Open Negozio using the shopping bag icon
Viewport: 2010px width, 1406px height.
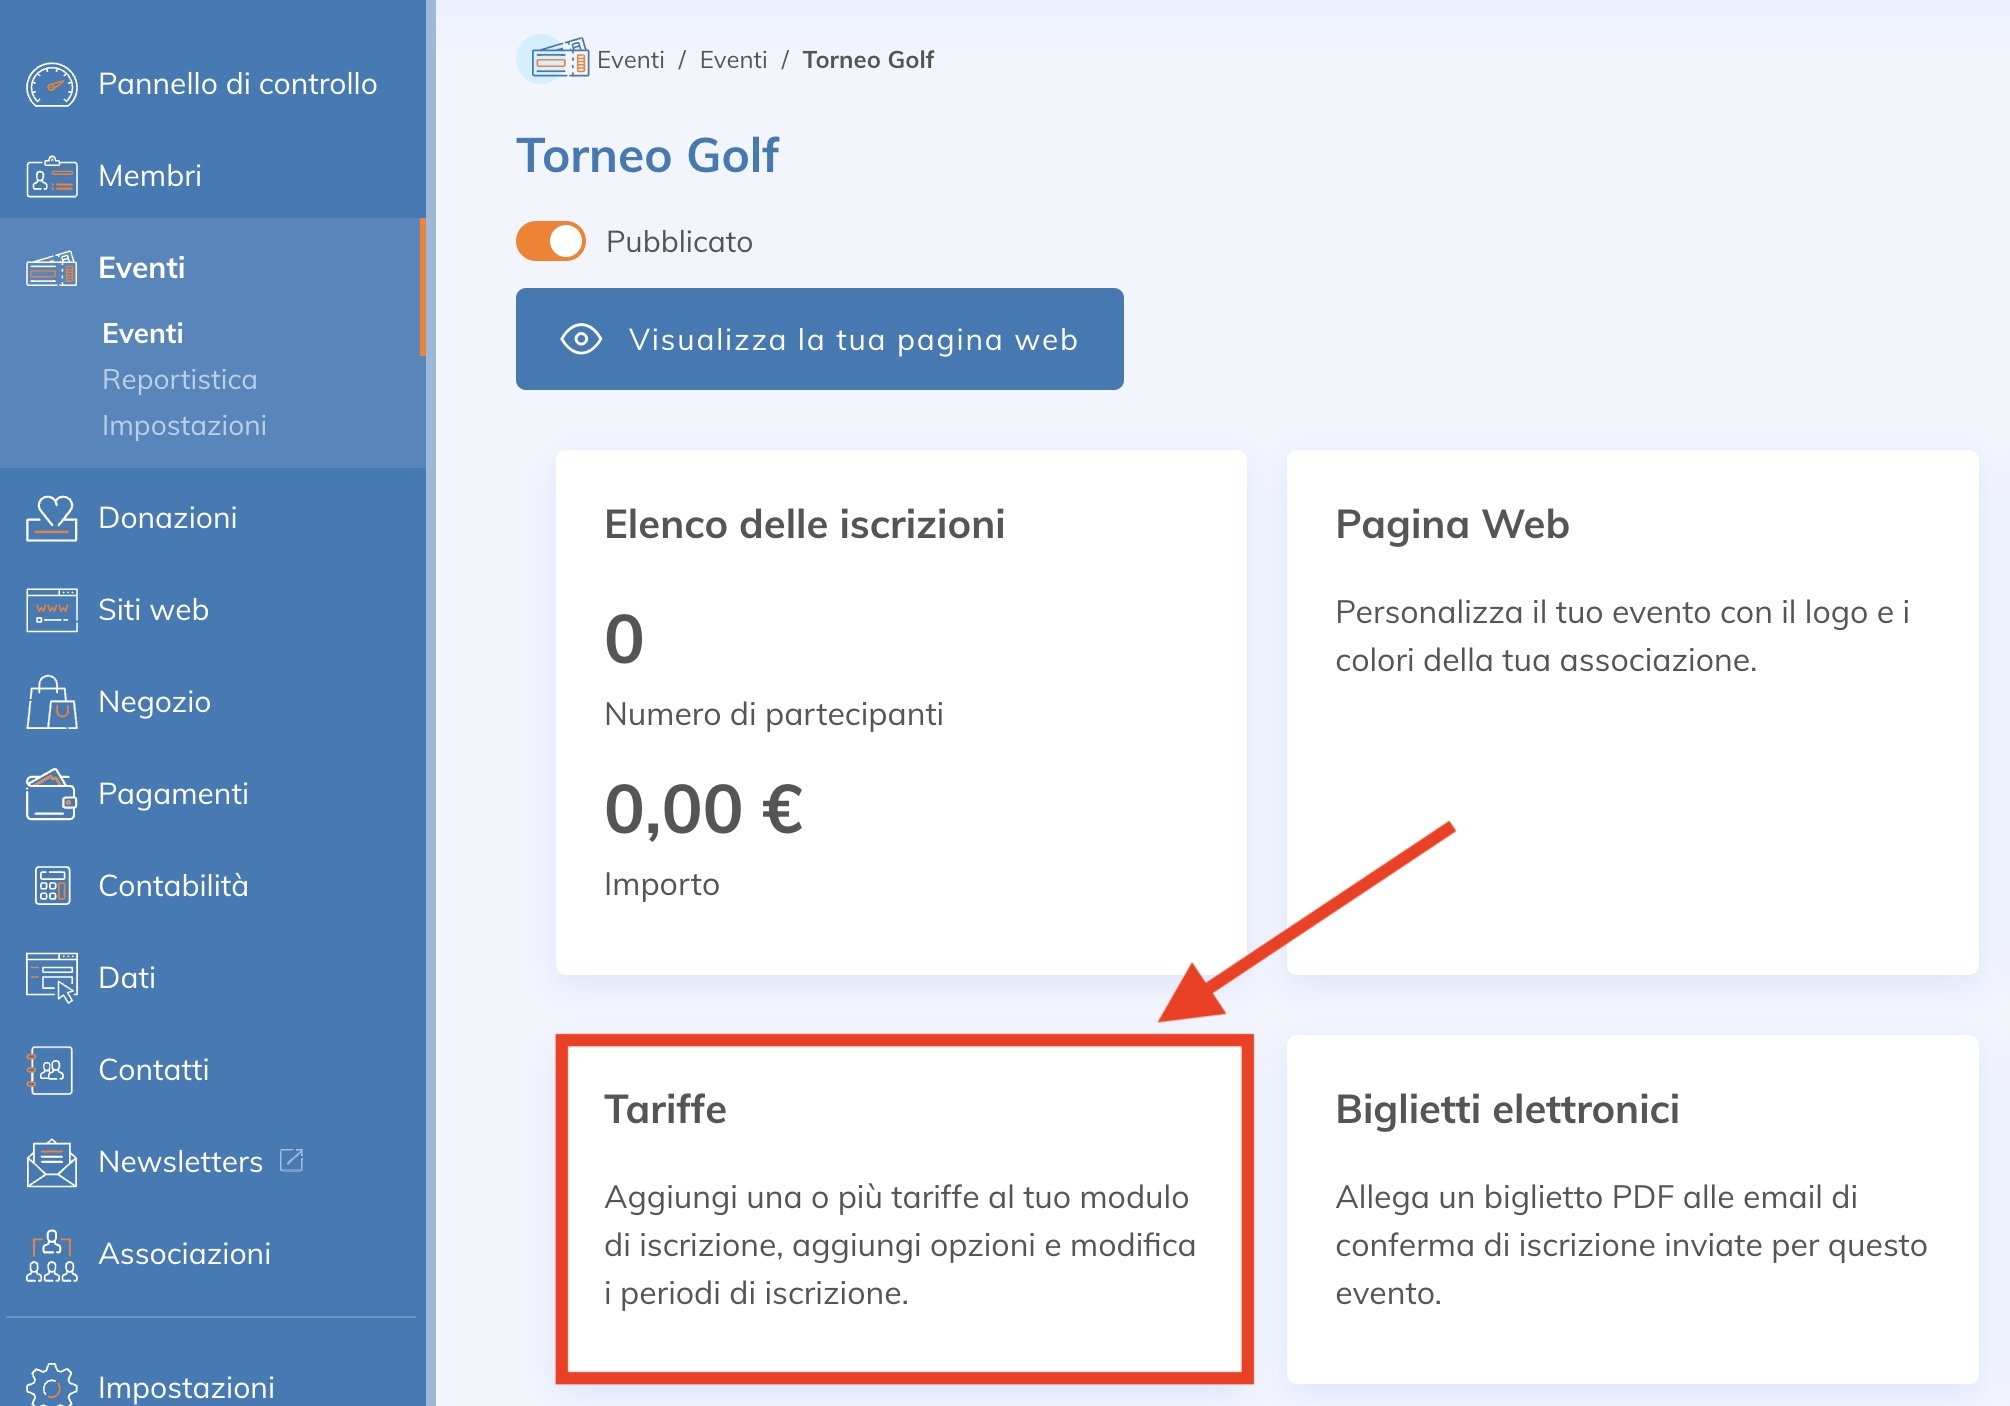(x=52, y=701)
